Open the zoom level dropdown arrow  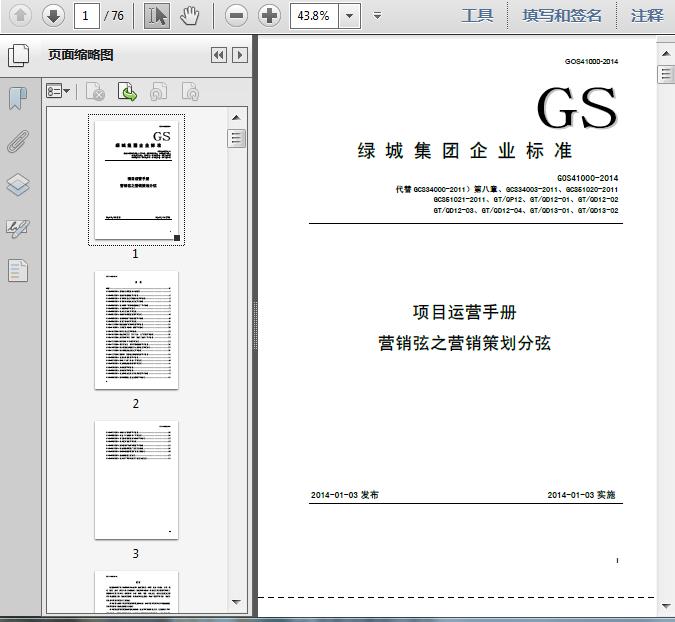(350, 16)
